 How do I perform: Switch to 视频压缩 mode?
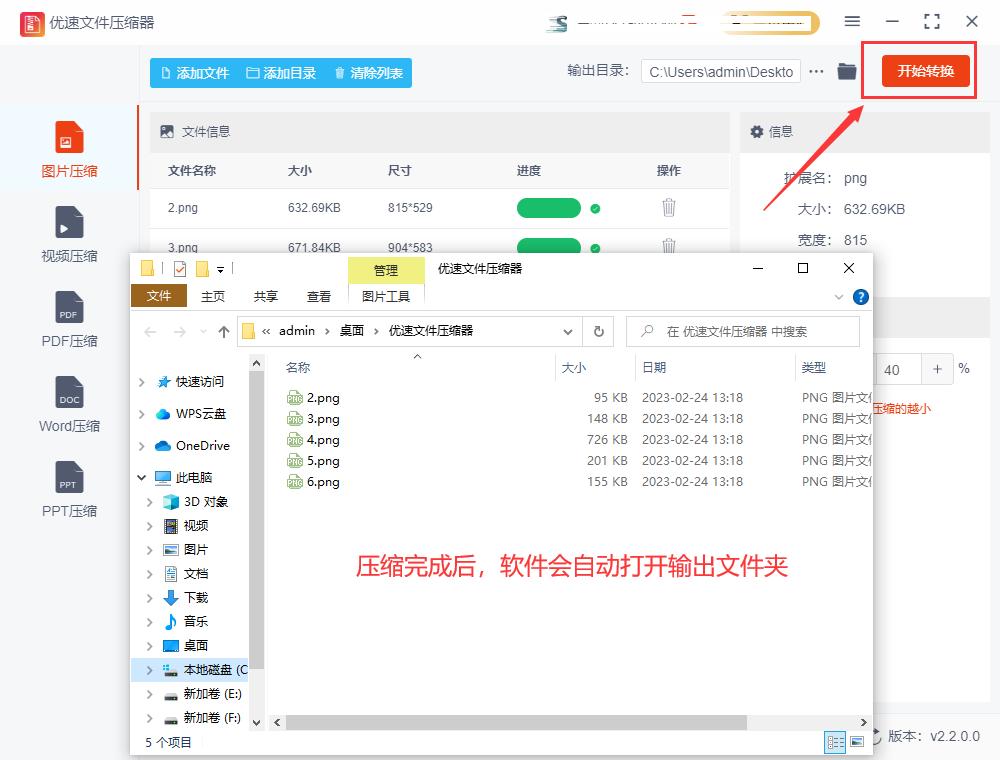tap(68, 233)
